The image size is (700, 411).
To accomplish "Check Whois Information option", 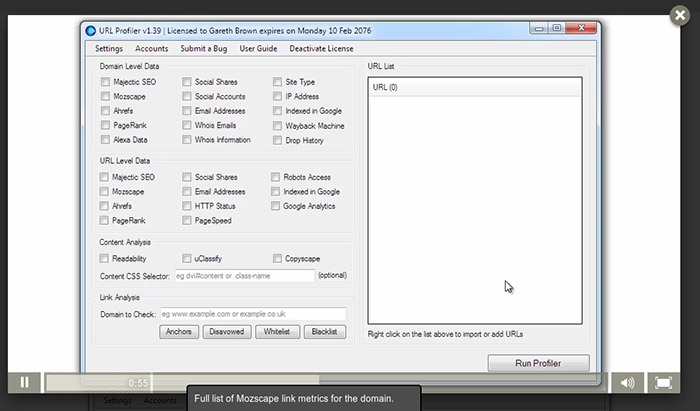I will pos(187,140).
